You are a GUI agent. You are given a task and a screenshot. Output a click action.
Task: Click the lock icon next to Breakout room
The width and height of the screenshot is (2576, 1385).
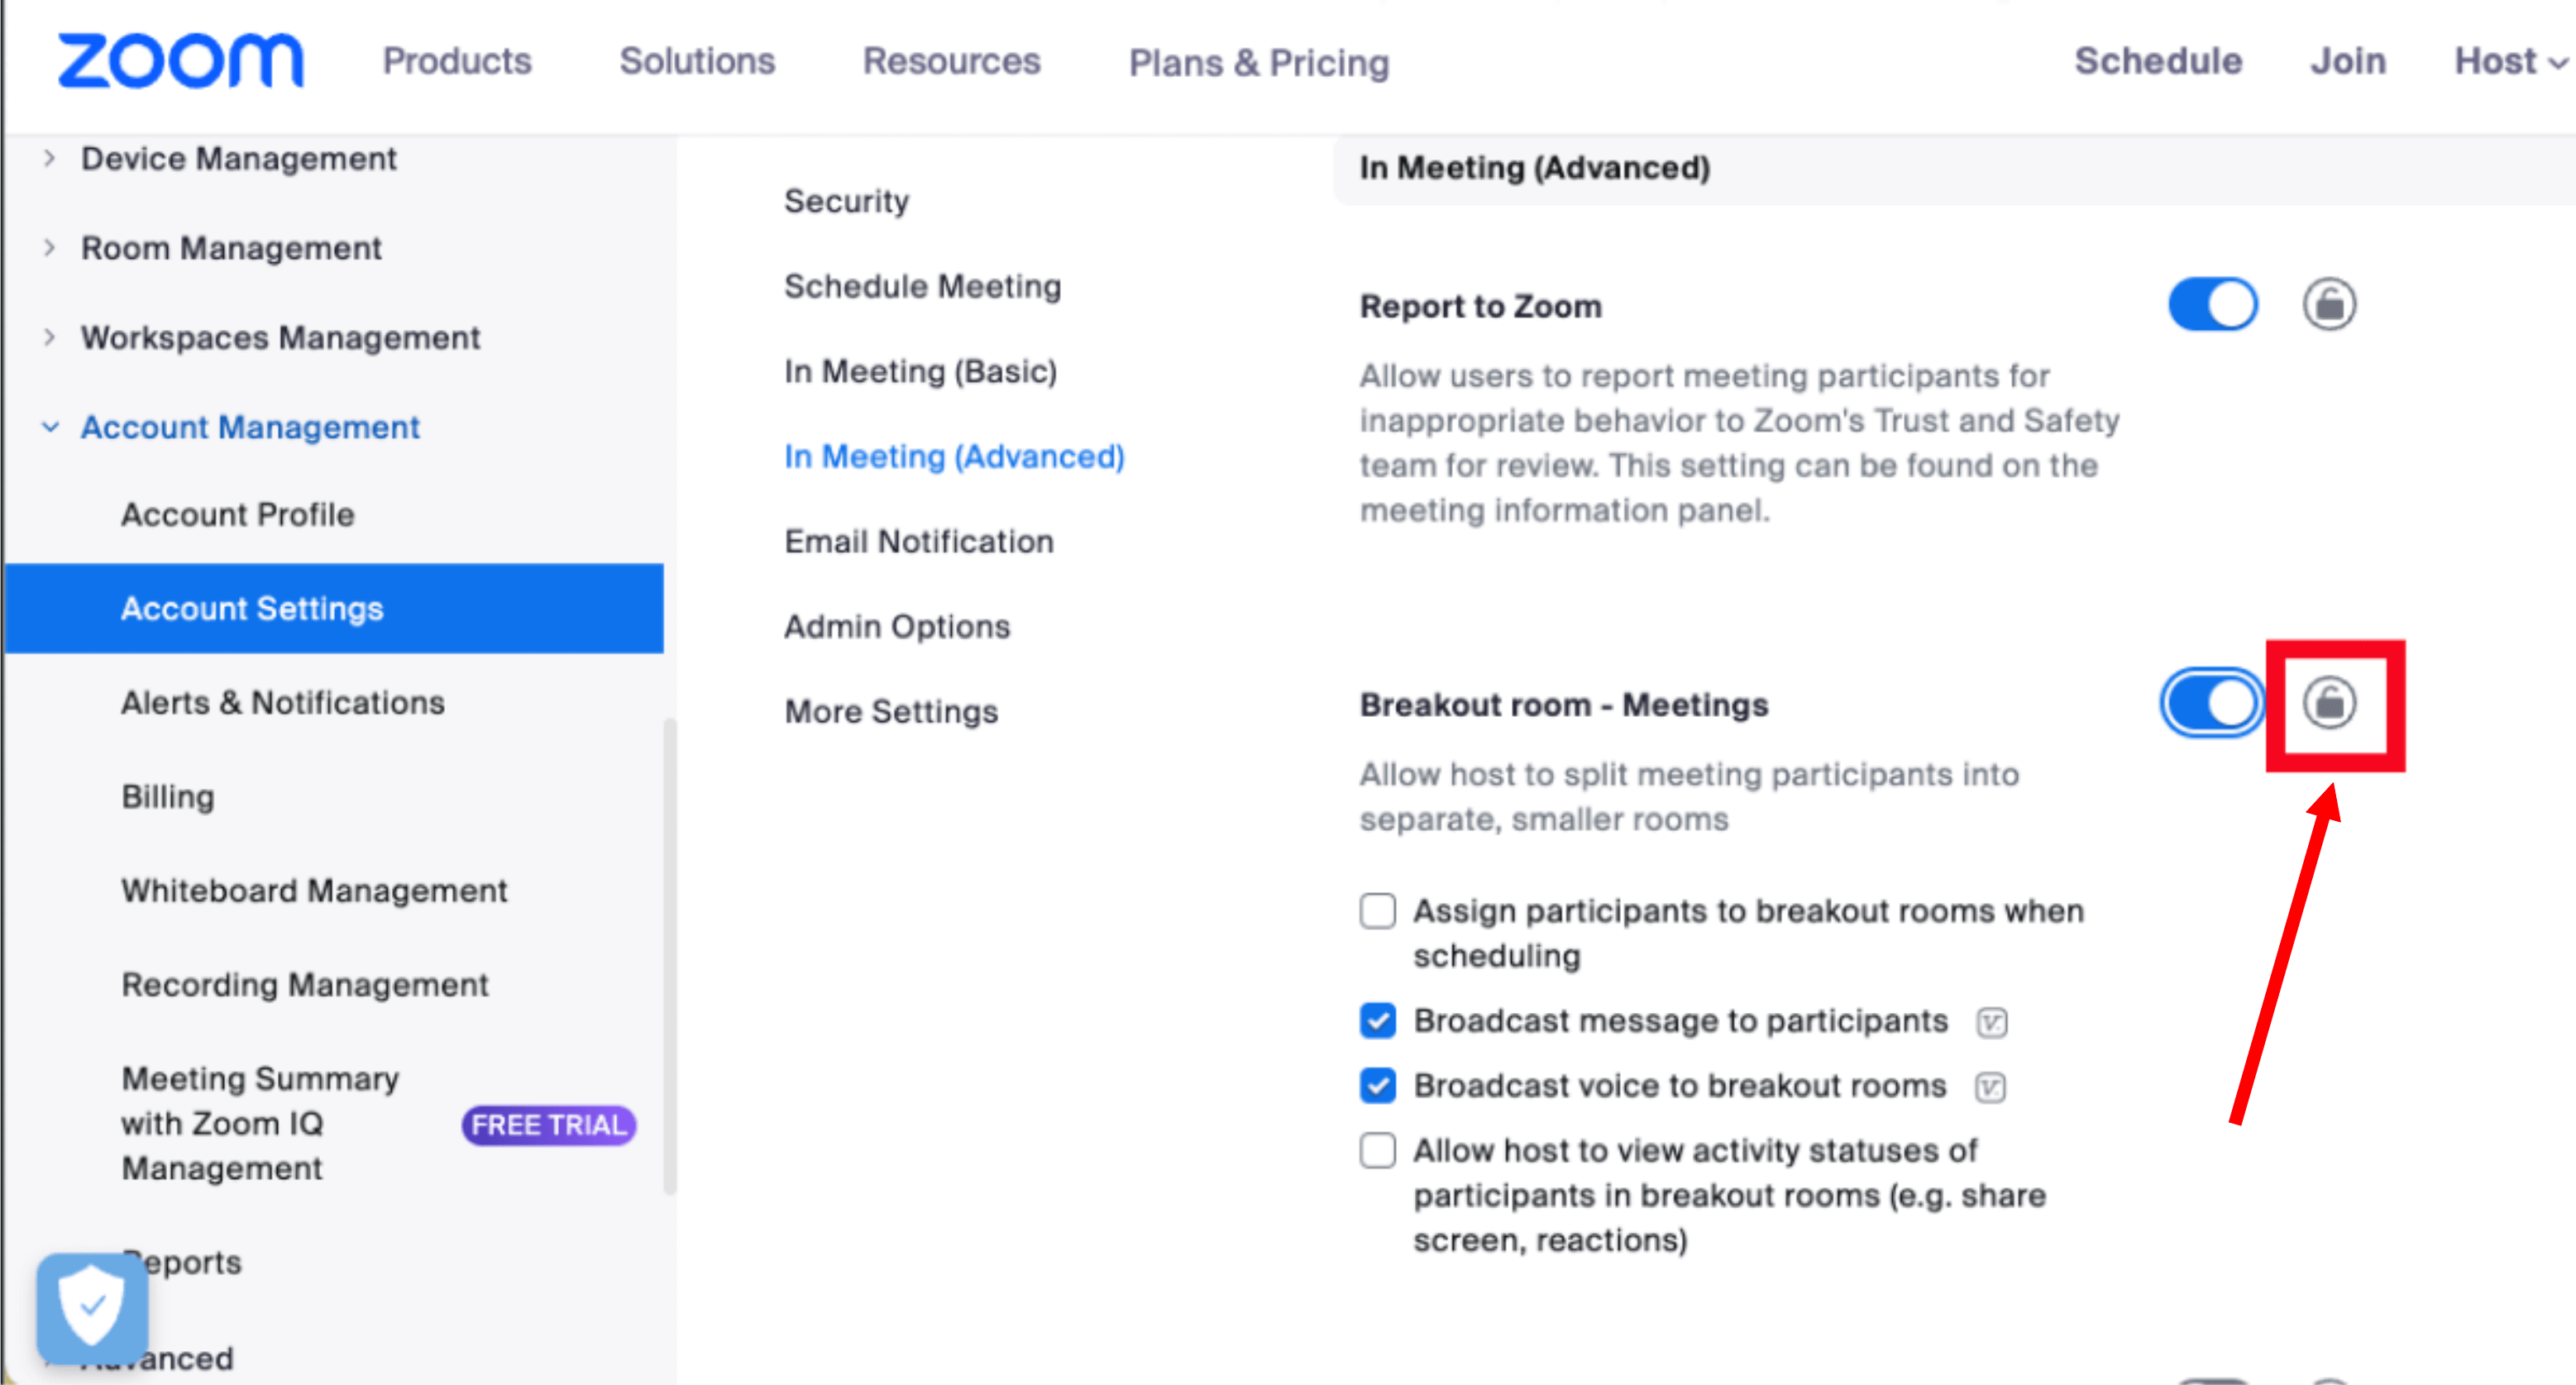[2327, 704]
